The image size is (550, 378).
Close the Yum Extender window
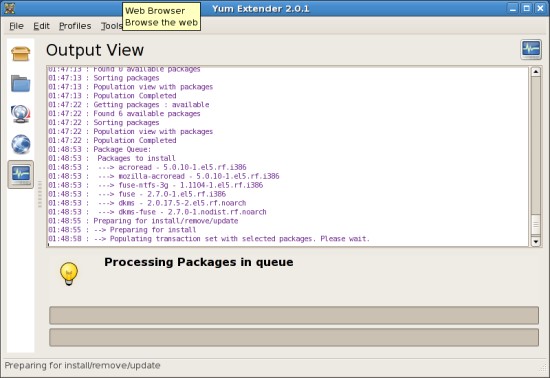[540, 8]
